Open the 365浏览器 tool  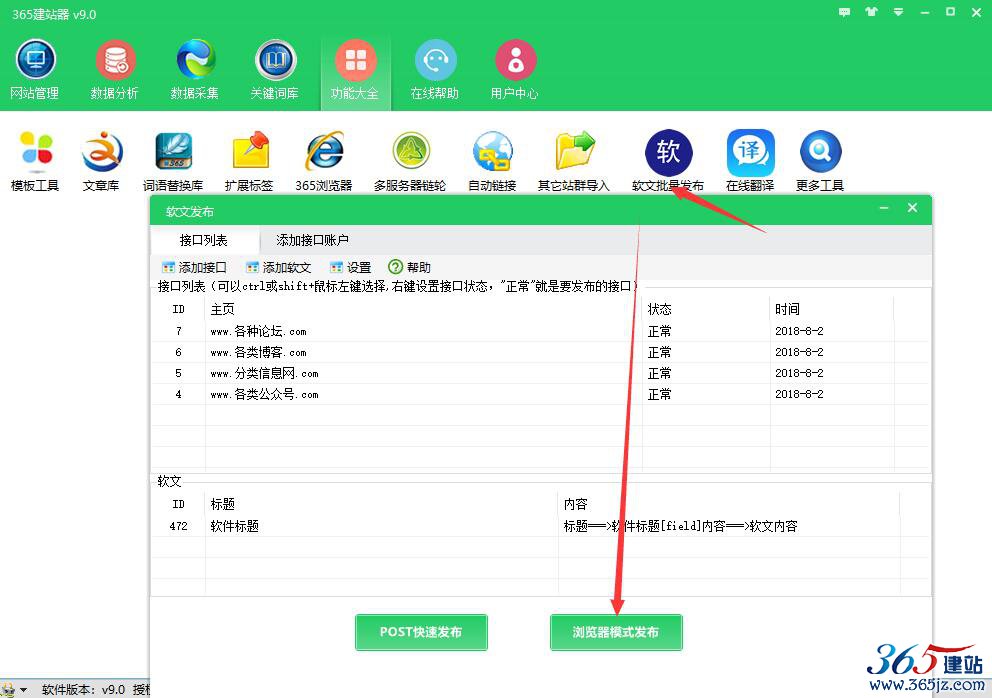(x=324, y=161)
